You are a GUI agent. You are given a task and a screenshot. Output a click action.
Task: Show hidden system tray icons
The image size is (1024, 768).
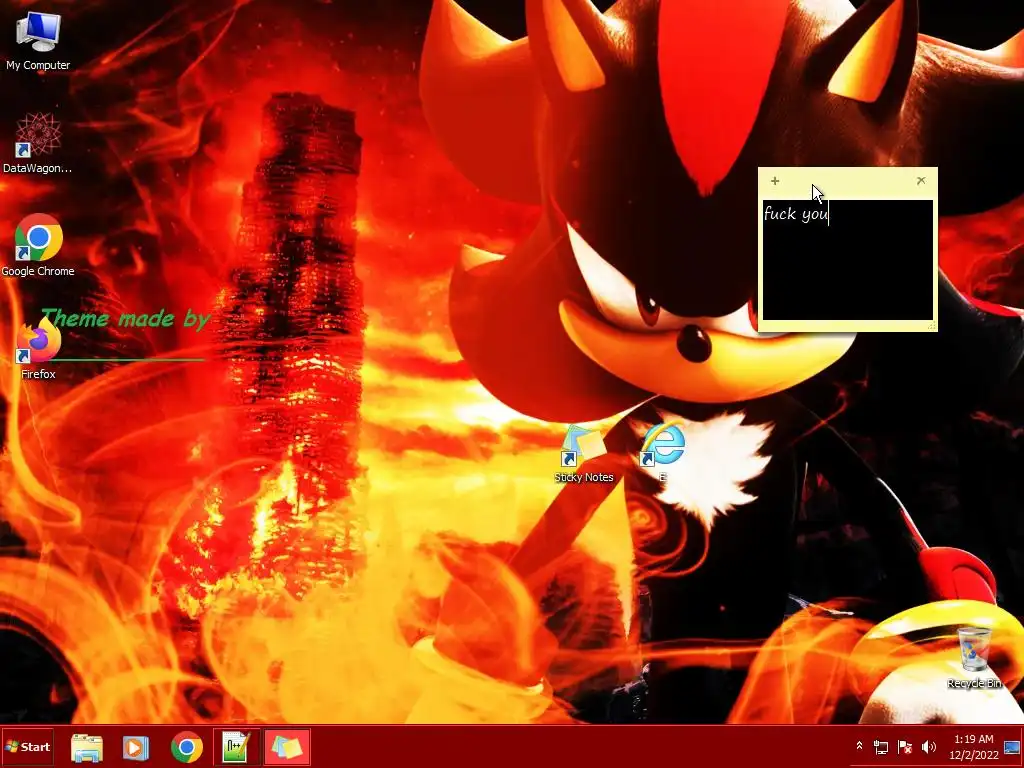click(x=859, y=746)
